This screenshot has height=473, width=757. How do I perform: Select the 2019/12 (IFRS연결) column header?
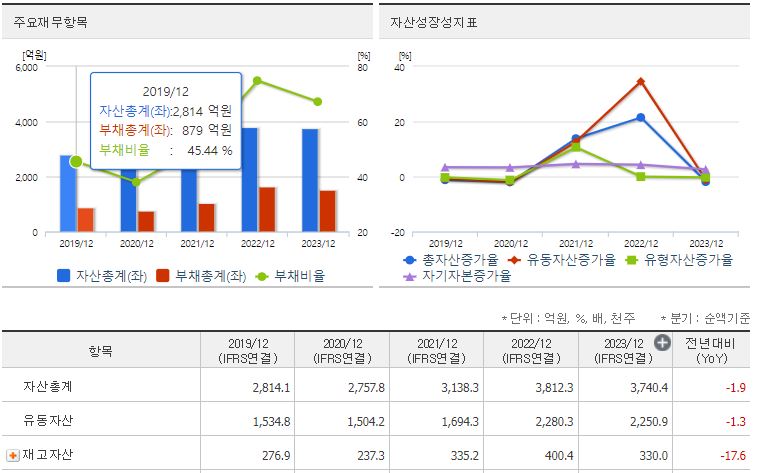[x=248, y=350]
